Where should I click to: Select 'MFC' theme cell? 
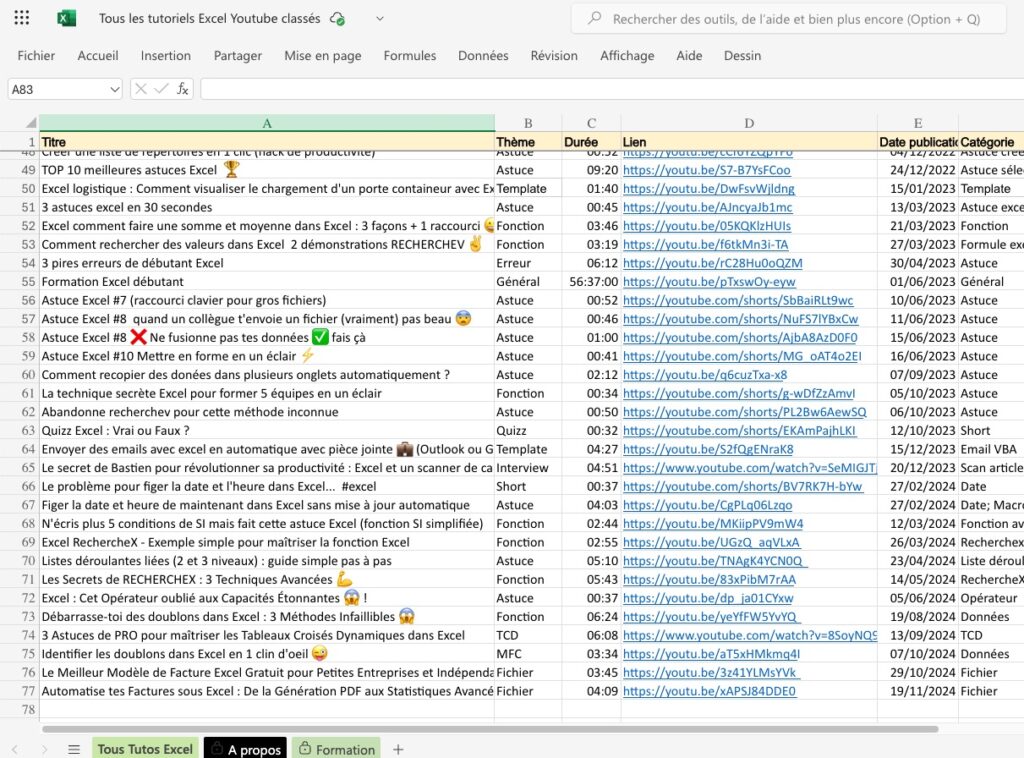pyautogui.click(x=528, y=654)
